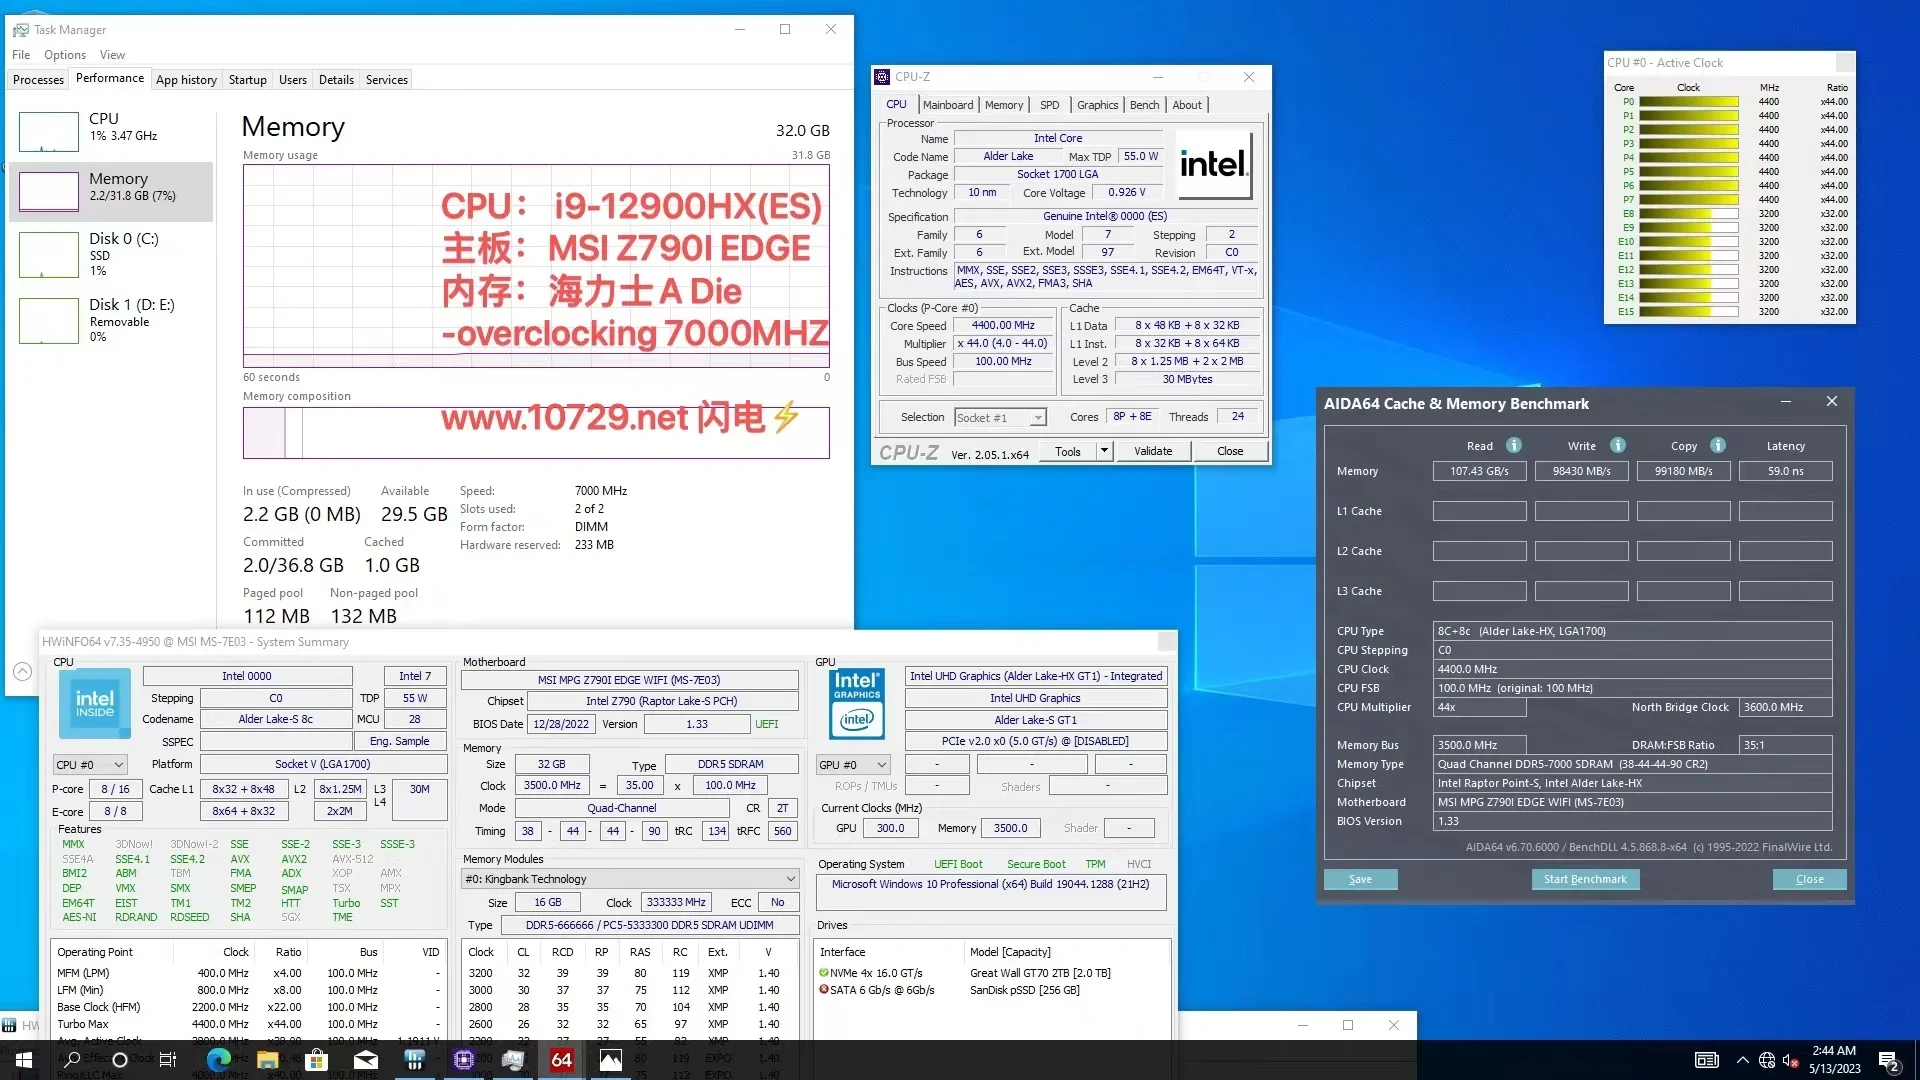Click the AIDA64 Close button
1920x1080 pixels.
tap(1809, 879)
